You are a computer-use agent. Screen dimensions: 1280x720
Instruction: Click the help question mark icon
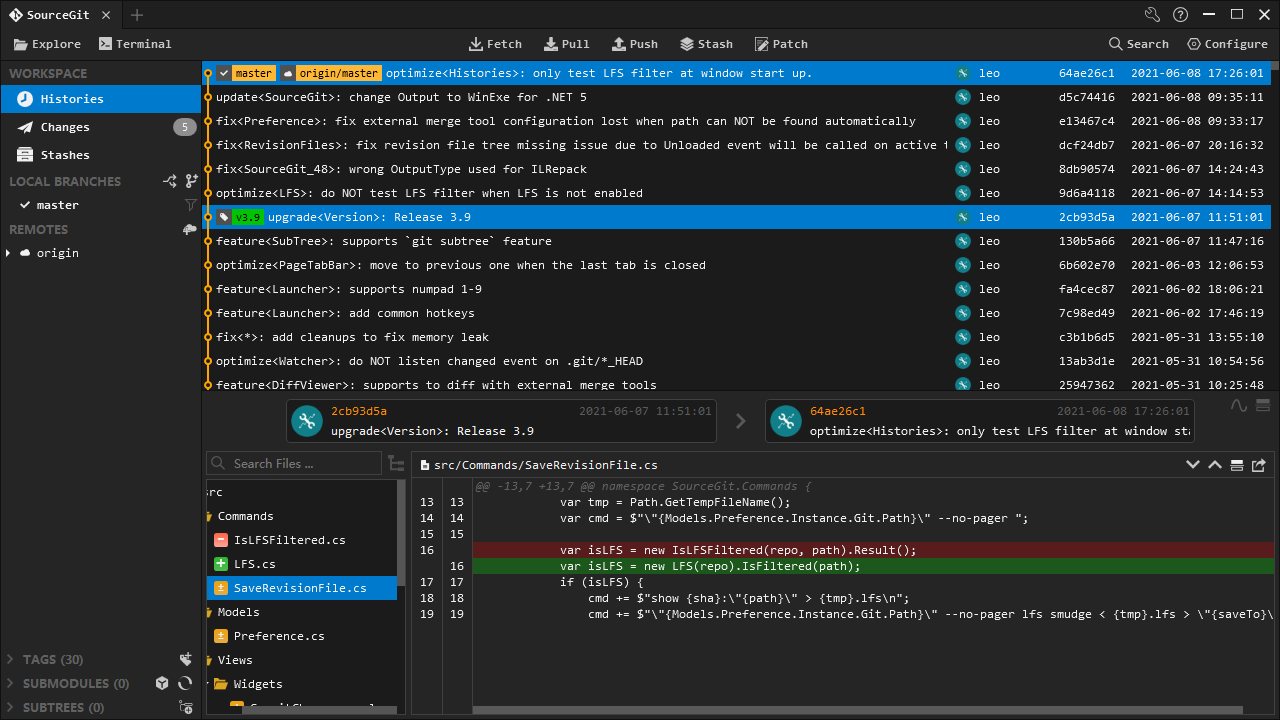(x=1181, y=15)
